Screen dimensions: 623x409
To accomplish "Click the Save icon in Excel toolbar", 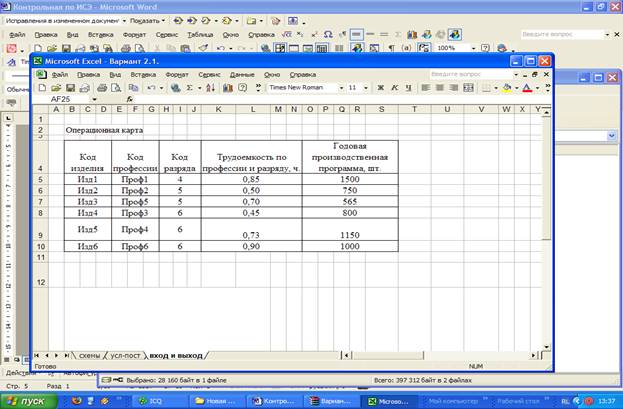I will point(71,88).
